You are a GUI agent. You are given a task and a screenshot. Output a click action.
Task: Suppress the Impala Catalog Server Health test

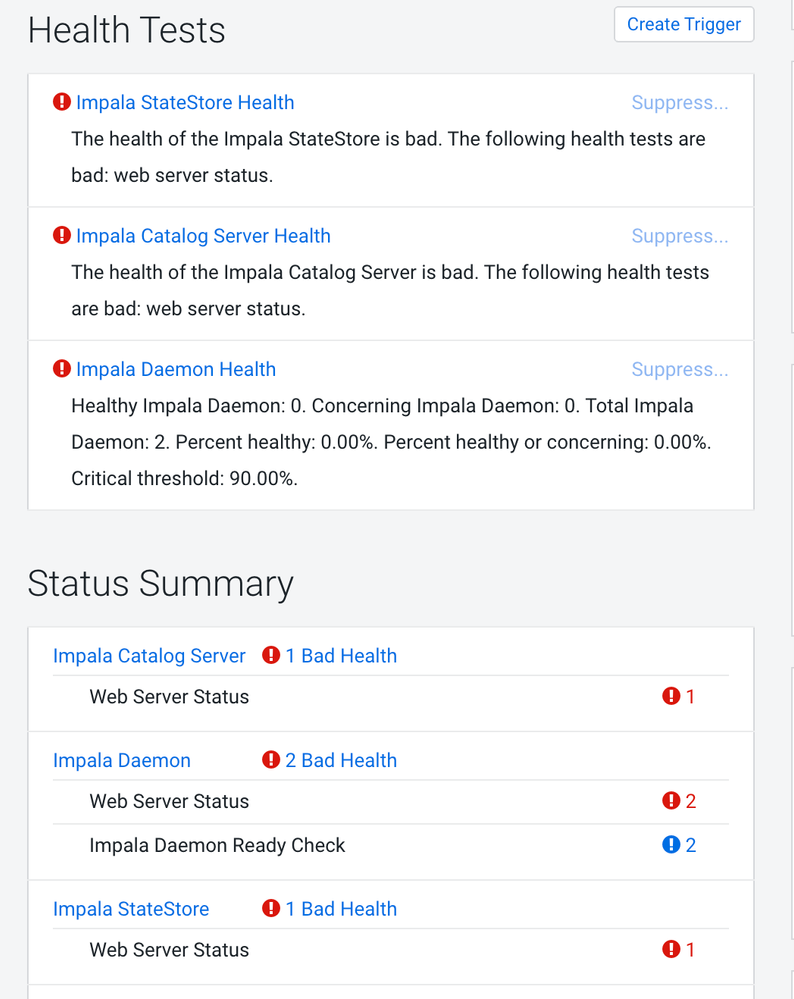pos(680,236)
